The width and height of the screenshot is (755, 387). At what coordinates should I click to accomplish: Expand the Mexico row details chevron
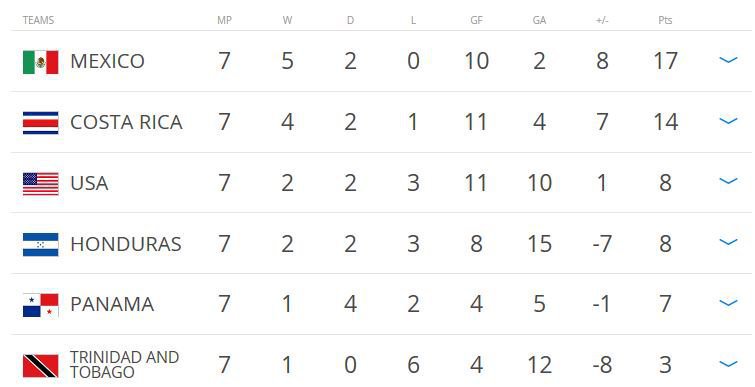point(728,60)
